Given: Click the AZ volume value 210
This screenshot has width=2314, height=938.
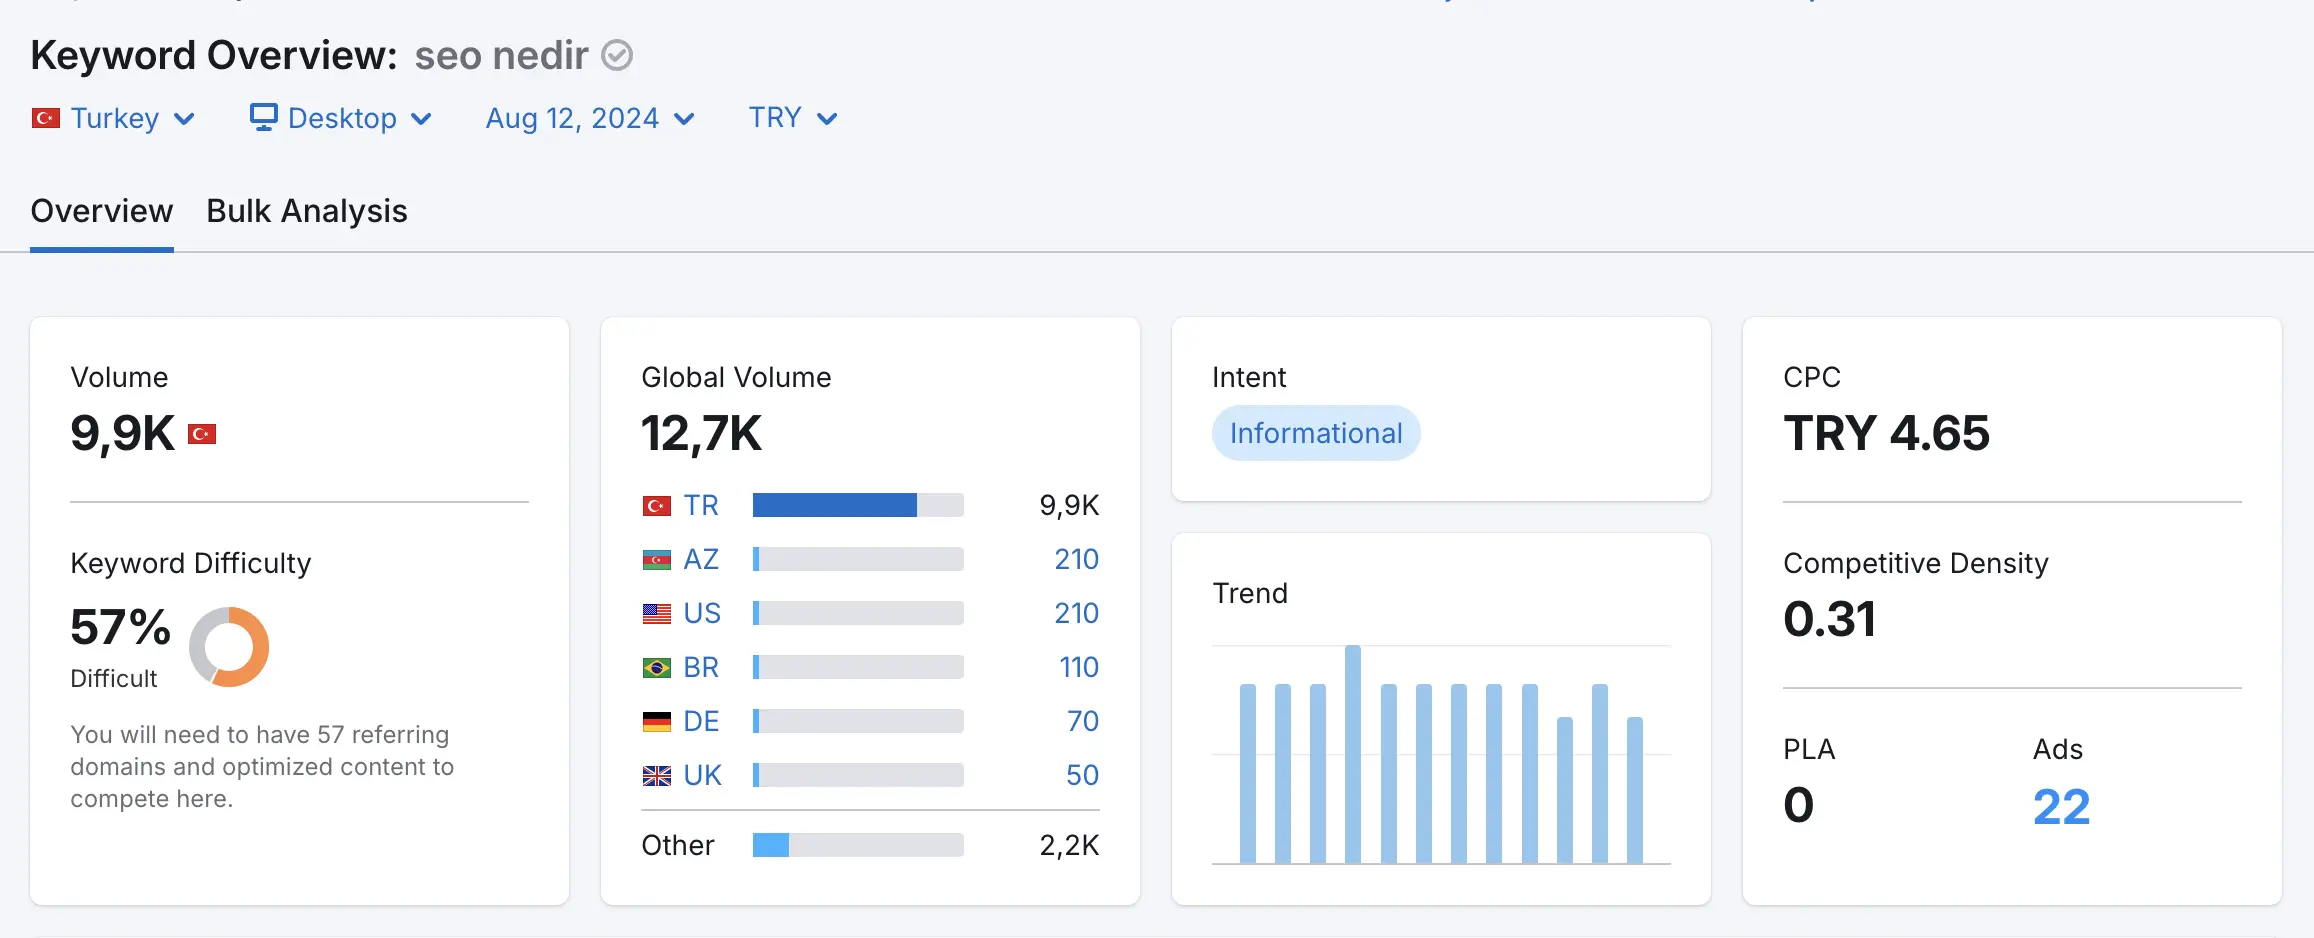Looking at the screenshot, I should tap(1076, 560).
